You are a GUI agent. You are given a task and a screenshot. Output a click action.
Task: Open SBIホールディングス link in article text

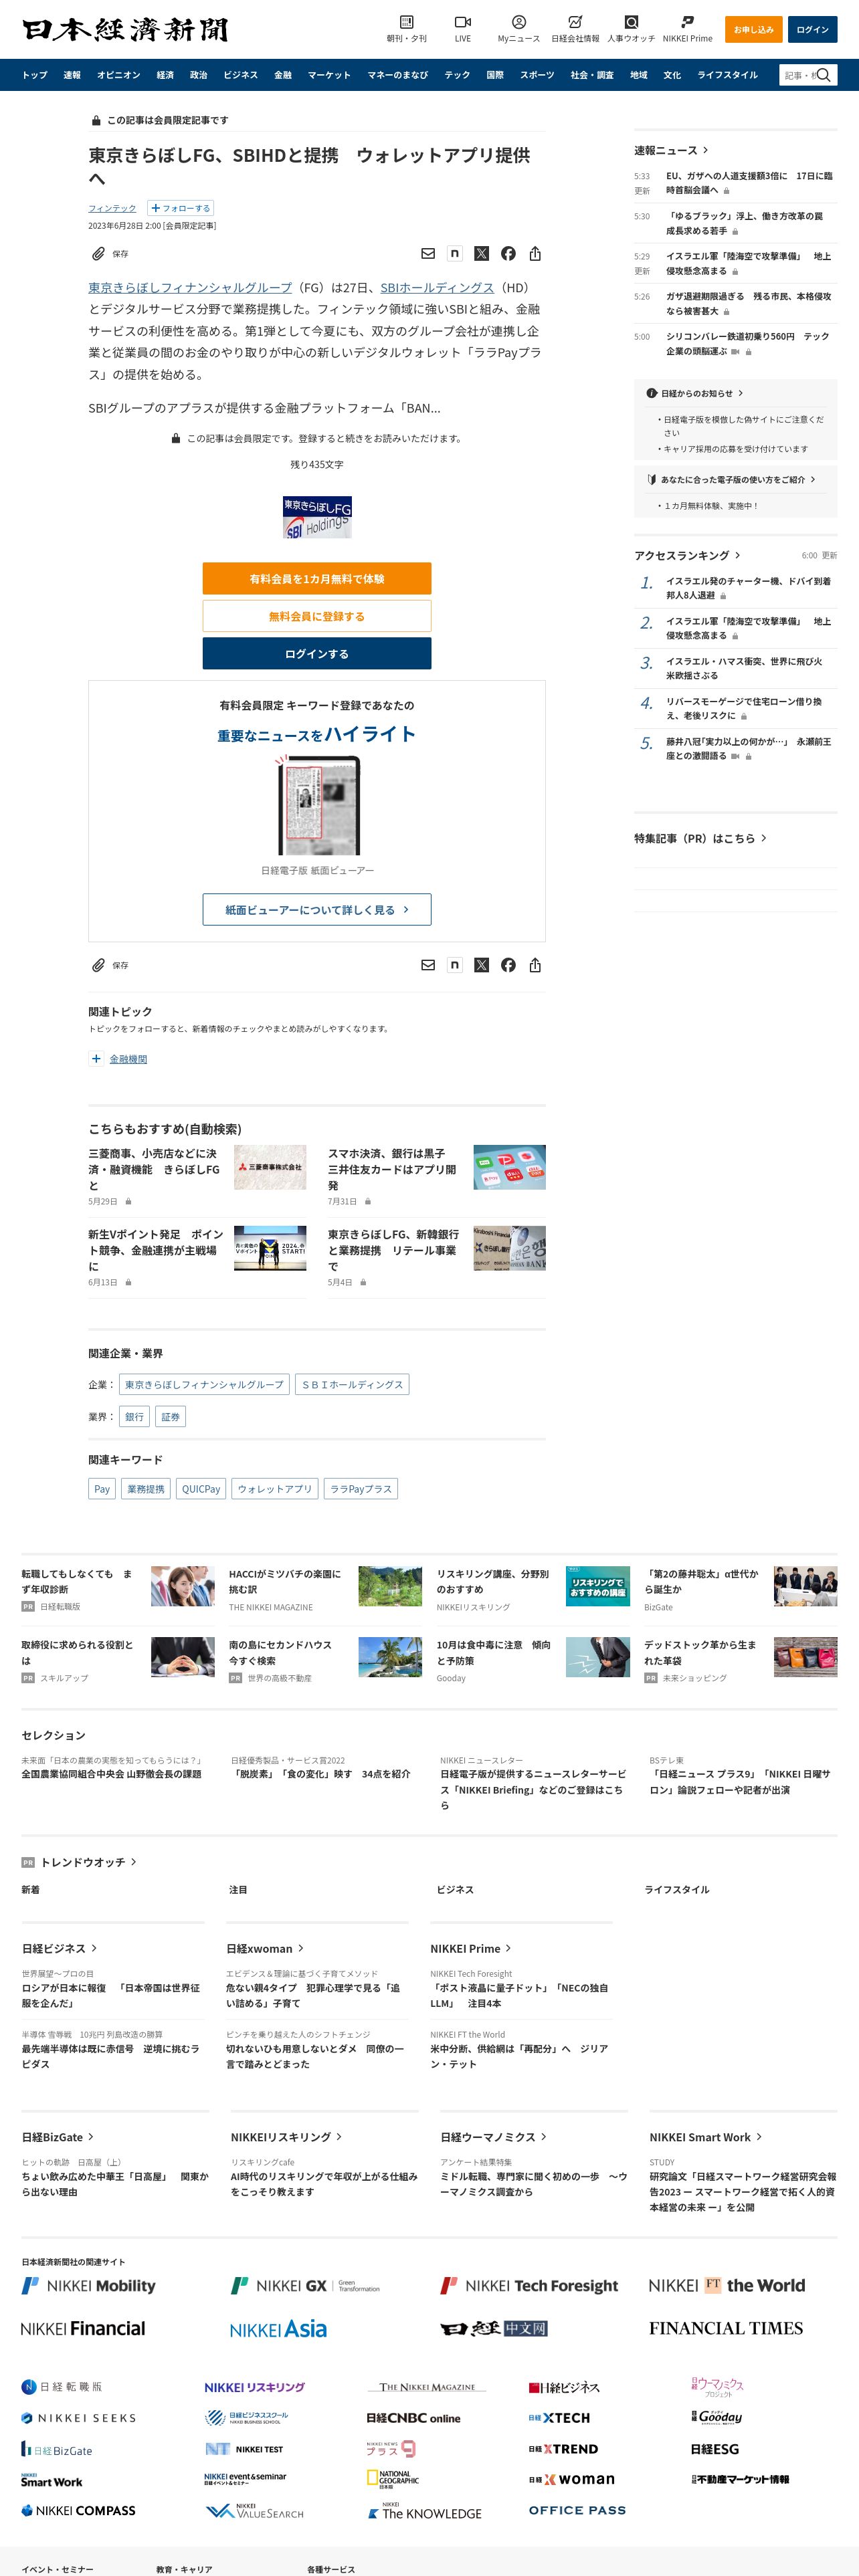pos(437,288)
